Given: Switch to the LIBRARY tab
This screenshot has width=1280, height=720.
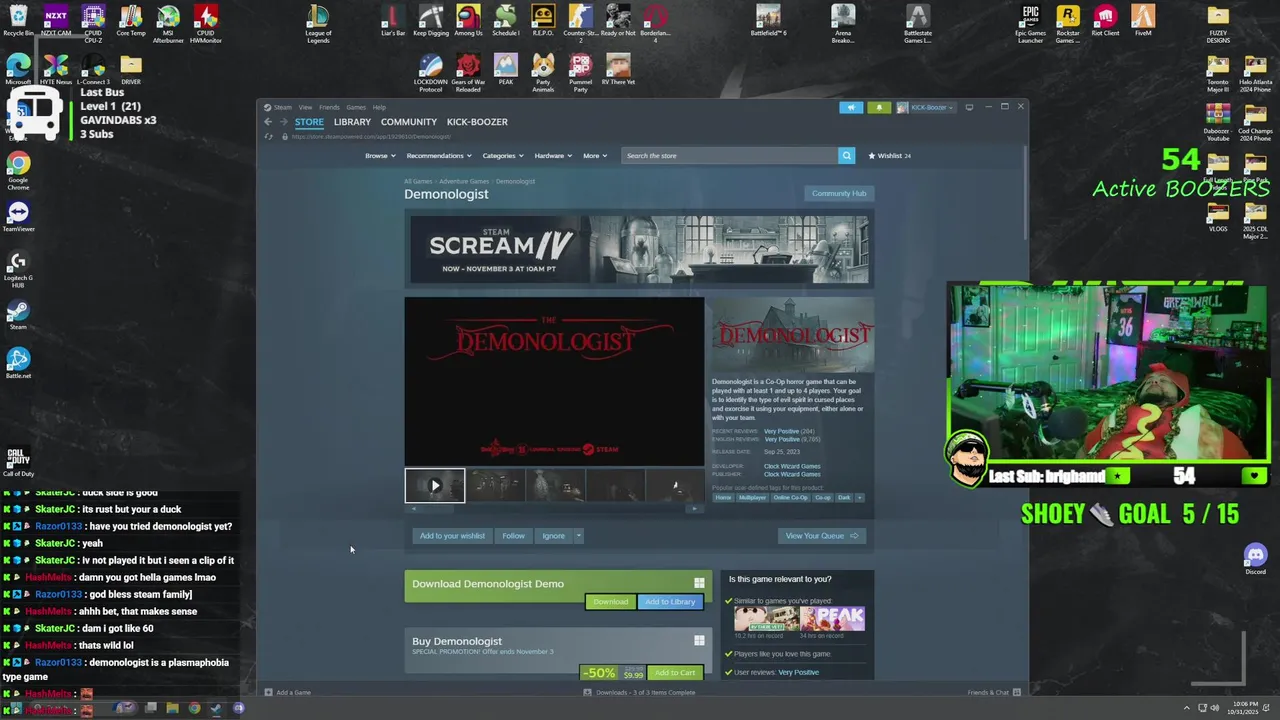Looking at the screenshot, I should [x=352, y=122].
